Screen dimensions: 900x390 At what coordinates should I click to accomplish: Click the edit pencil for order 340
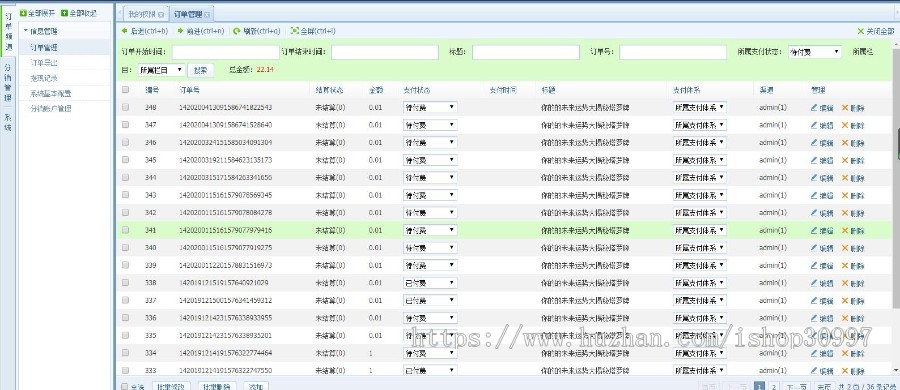[x=813, y=248]
